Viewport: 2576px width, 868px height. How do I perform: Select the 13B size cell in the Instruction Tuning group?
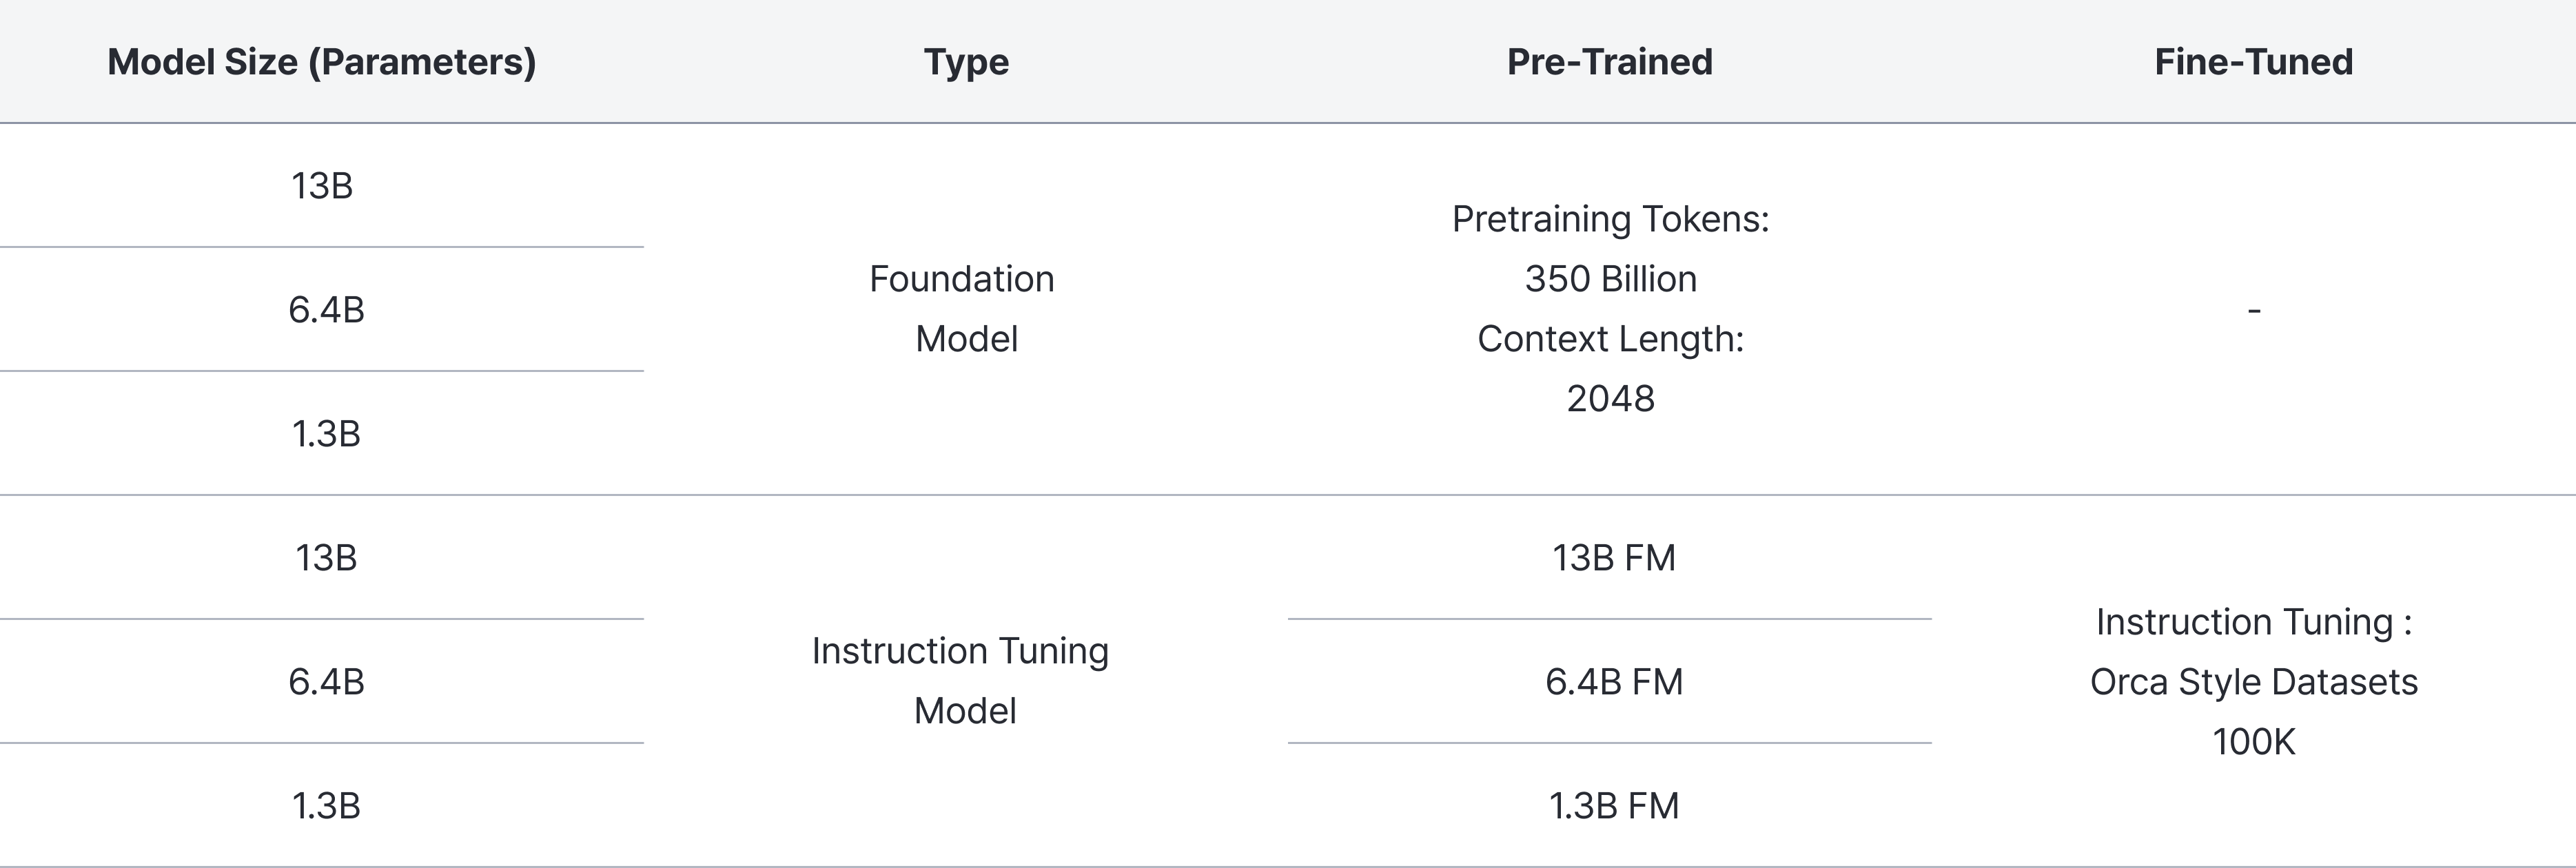point(326,558)
